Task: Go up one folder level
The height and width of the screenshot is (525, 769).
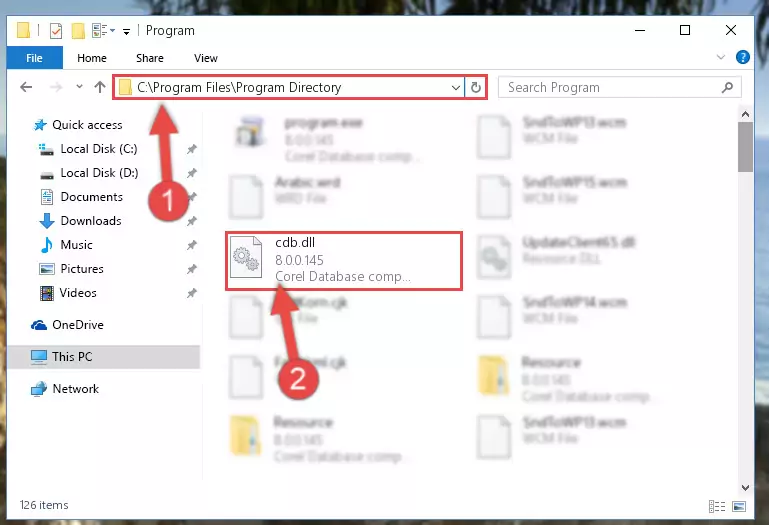Action: point(100,87)
